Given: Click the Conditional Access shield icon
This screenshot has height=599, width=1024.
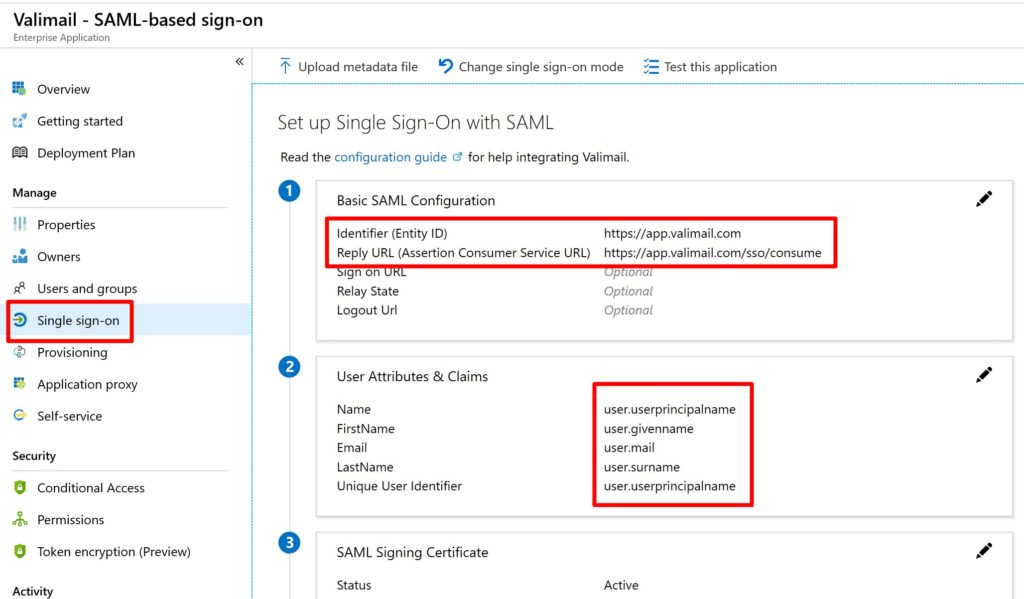Looking at the screenshot, I should (x=19, y=488).
